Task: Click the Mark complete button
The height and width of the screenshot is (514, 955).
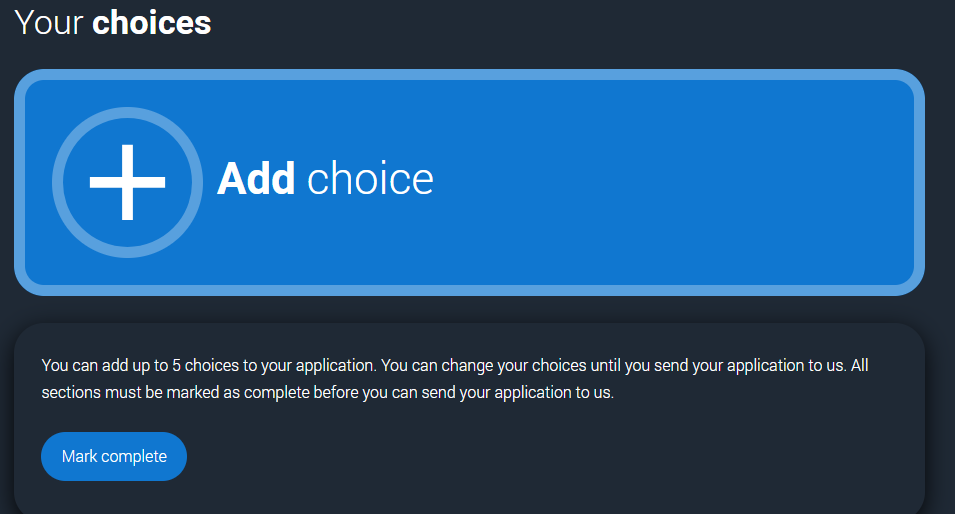Action: tap(114, 456)
